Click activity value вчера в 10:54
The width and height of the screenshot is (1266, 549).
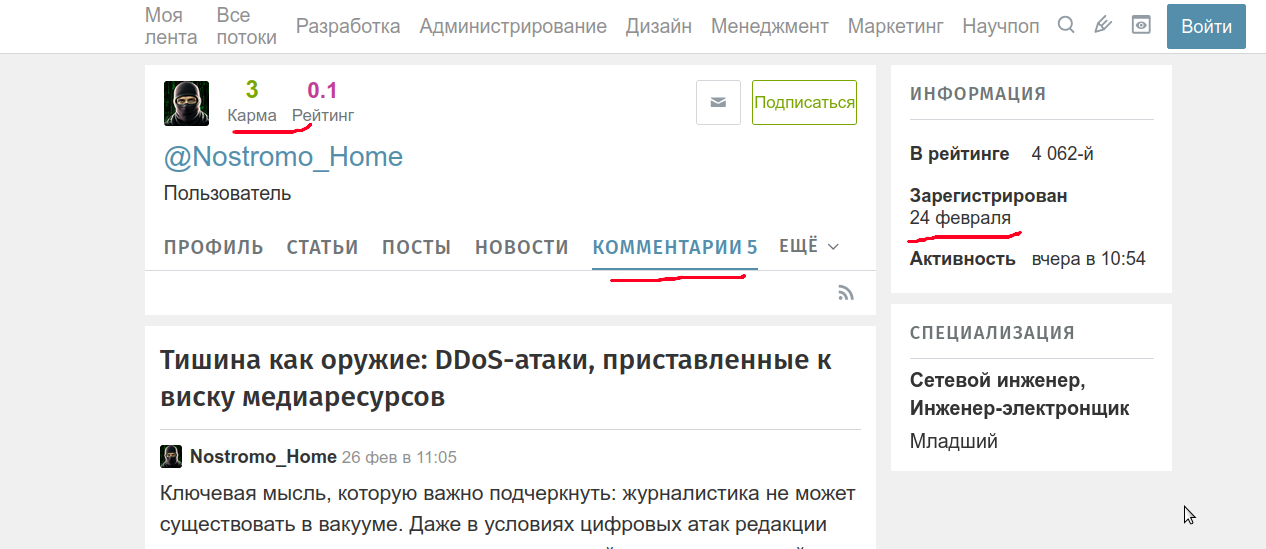pos(1089,259)
